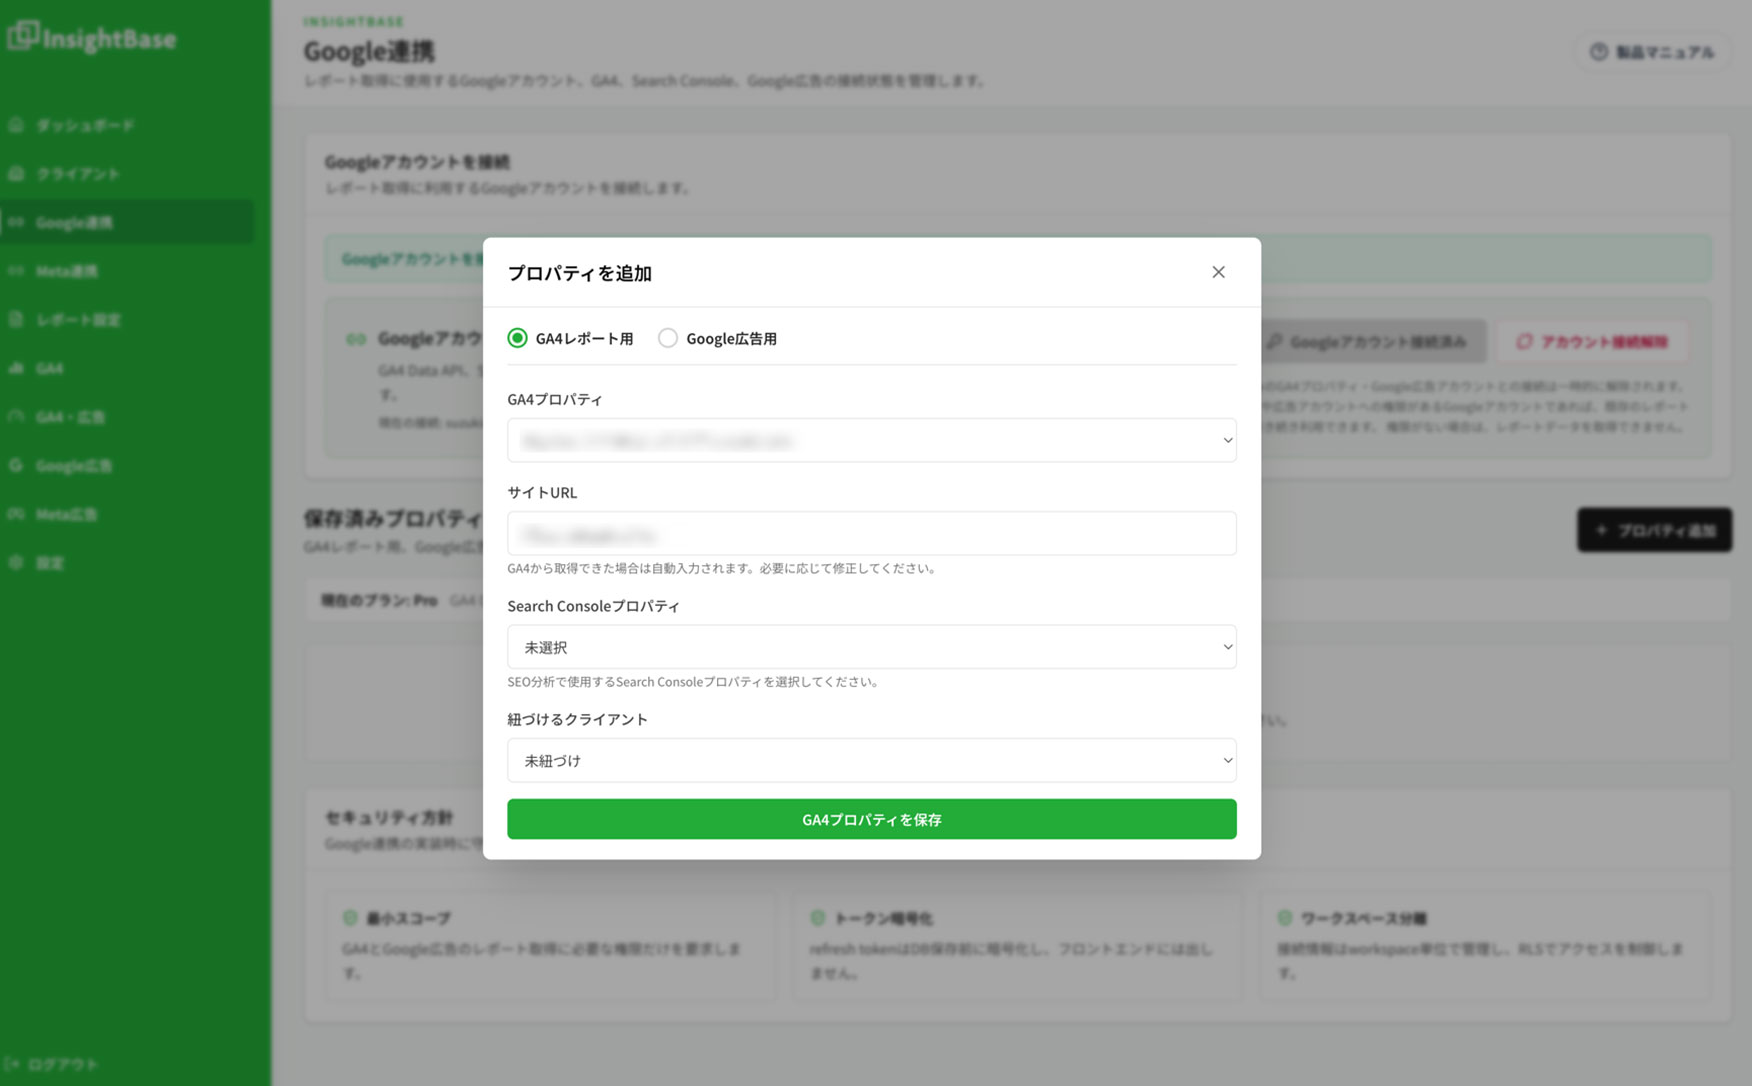Open the 紐づけるクライアント dropdown
Image resolution: width=1752 pixels, height=1086 pixels.
(x=871, y=760)
